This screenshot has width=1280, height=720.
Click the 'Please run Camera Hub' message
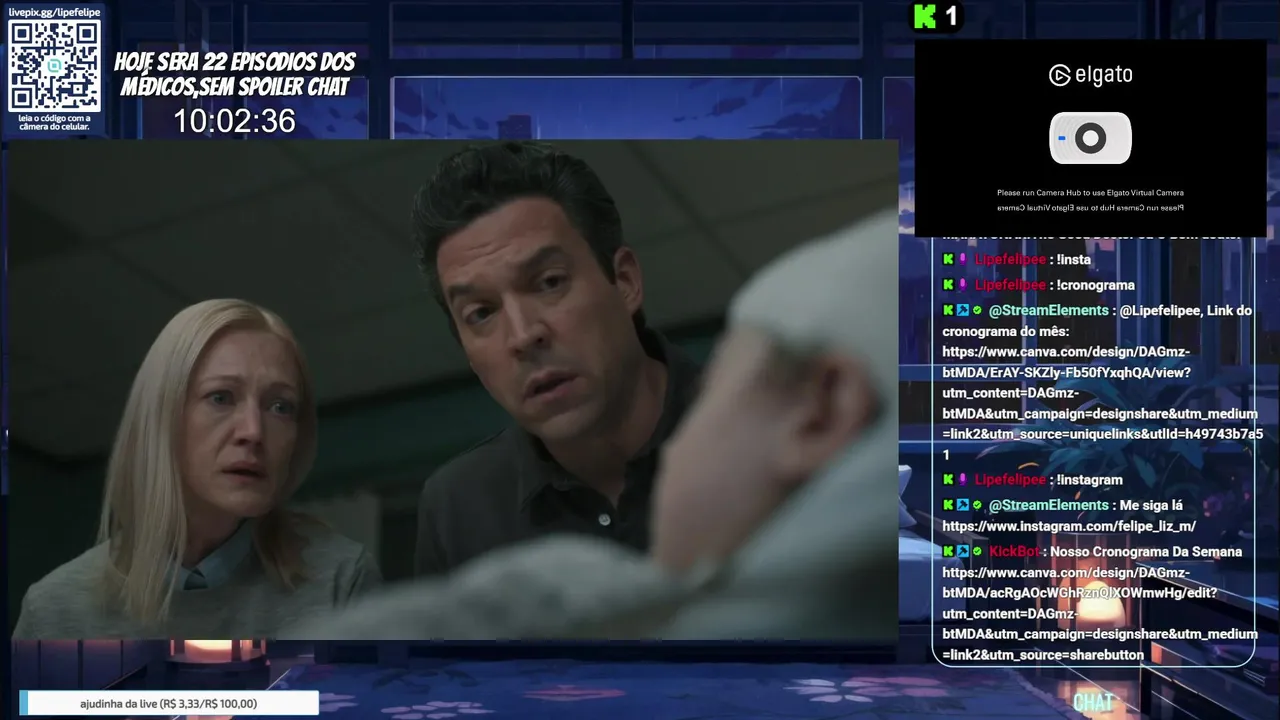point(1090,193)
